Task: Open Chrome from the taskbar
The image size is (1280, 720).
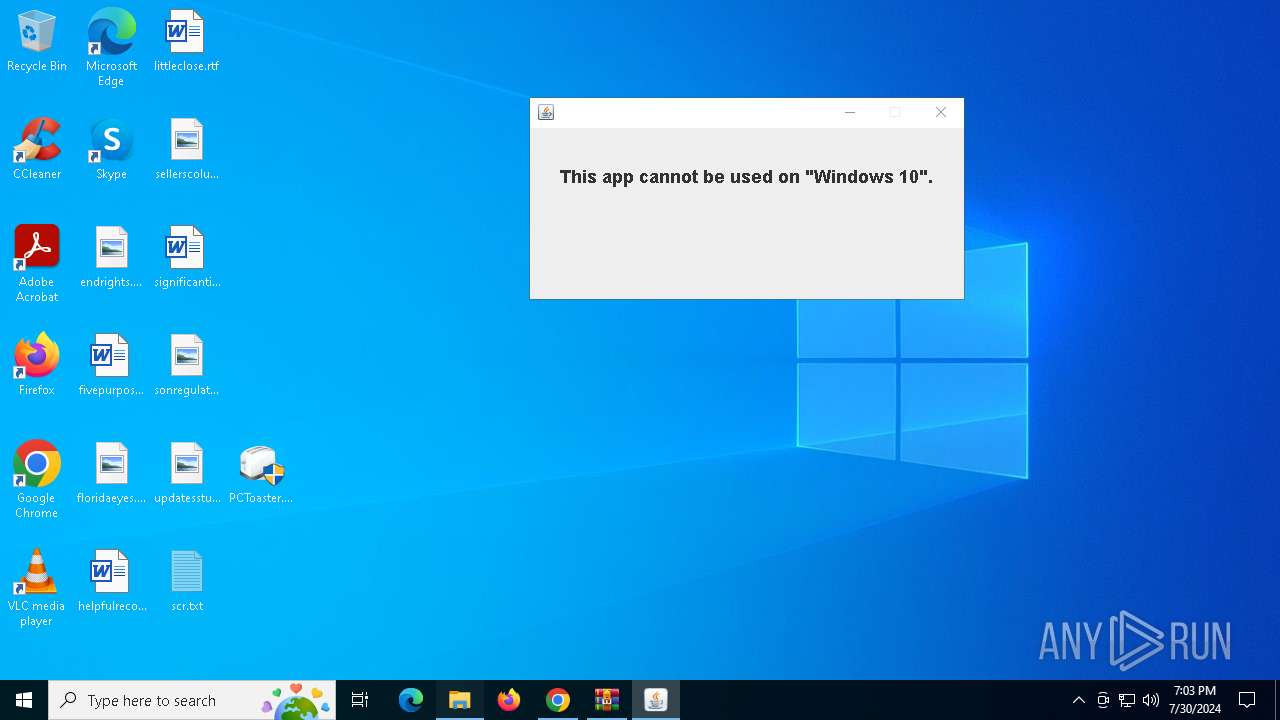Action: click(558, 700)
